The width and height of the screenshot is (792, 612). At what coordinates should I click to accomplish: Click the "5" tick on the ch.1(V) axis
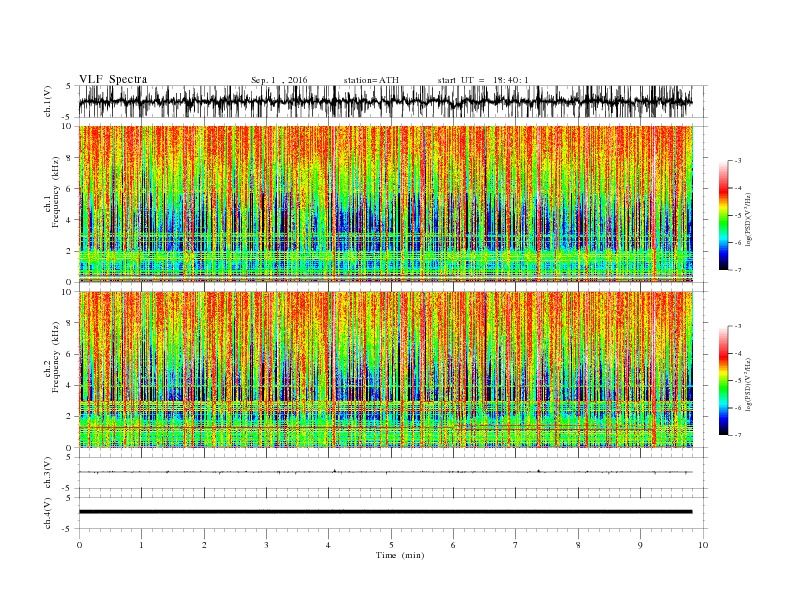pyautogui.click(x=69, y=86)
